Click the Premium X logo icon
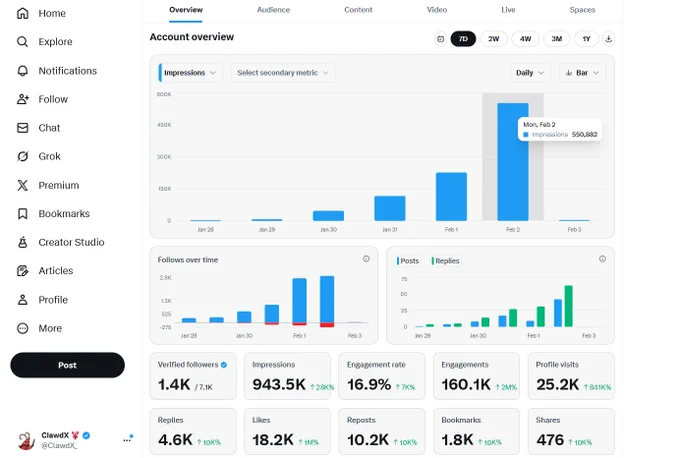 click(x=23, y=185)
